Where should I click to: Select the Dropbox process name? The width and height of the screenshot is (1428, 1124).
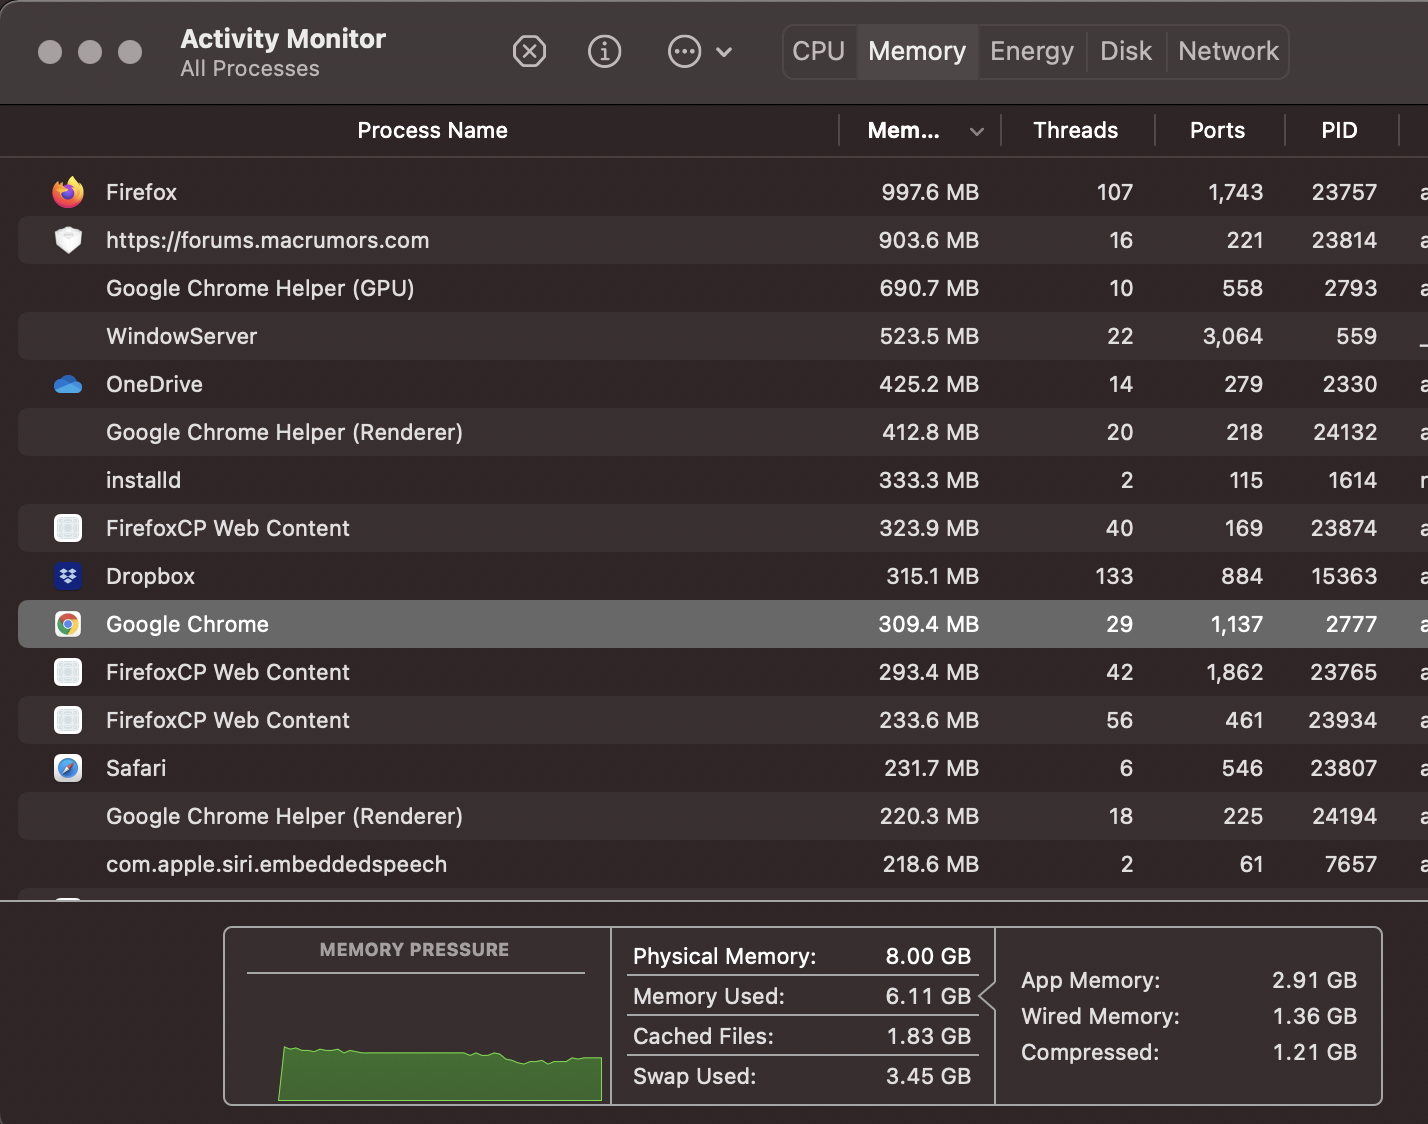pos(150,576)
